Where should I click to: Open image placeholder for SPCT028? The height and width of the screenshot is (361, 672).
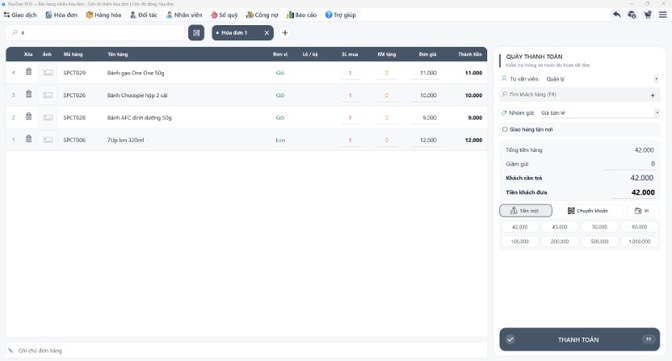tap(48, 117)
